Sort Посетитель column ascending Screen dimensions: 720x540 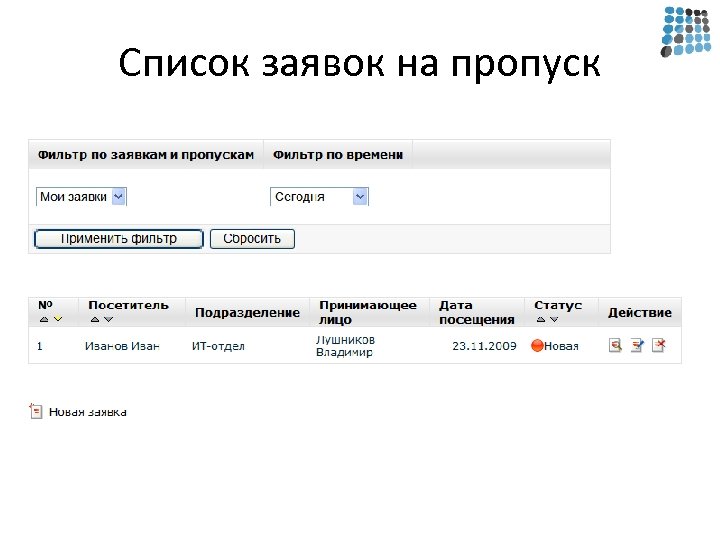(95, 319)
